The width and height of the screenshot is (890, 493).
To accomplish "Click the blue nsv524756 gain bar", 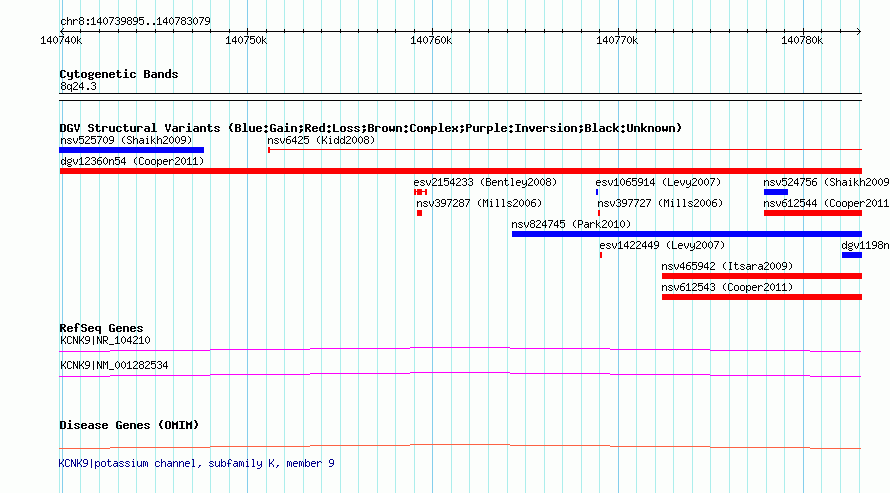I will click(x=776, y=192).
